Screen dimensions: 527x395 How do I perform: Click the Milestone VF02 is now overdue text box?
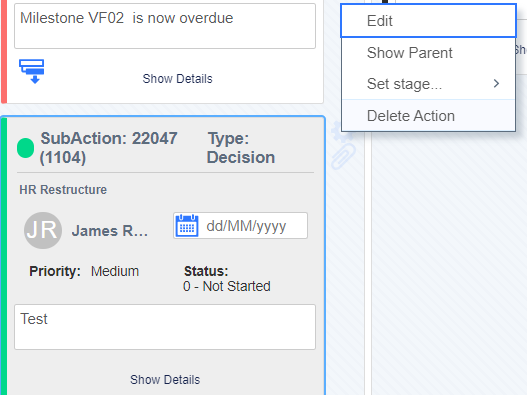165,26
